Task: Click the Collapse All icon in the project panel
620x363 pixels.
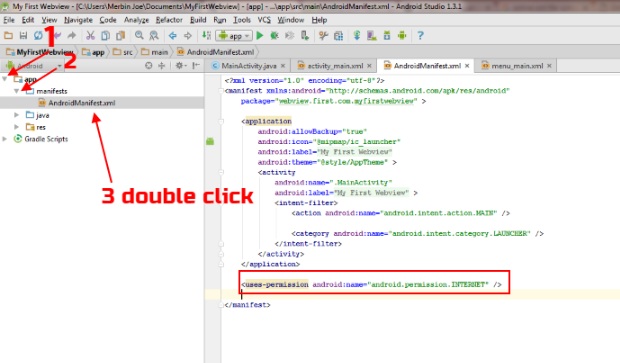Action: (x=161, y=66)
